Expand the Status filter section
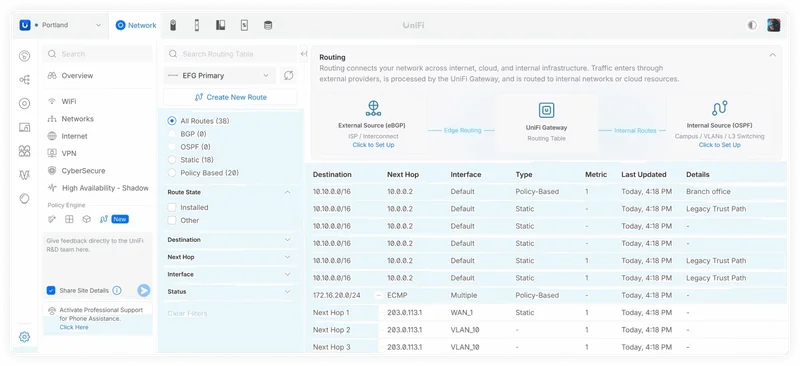The height and width of the screenshot is (366, 800). pyautogui.click(x=287, y=291)
